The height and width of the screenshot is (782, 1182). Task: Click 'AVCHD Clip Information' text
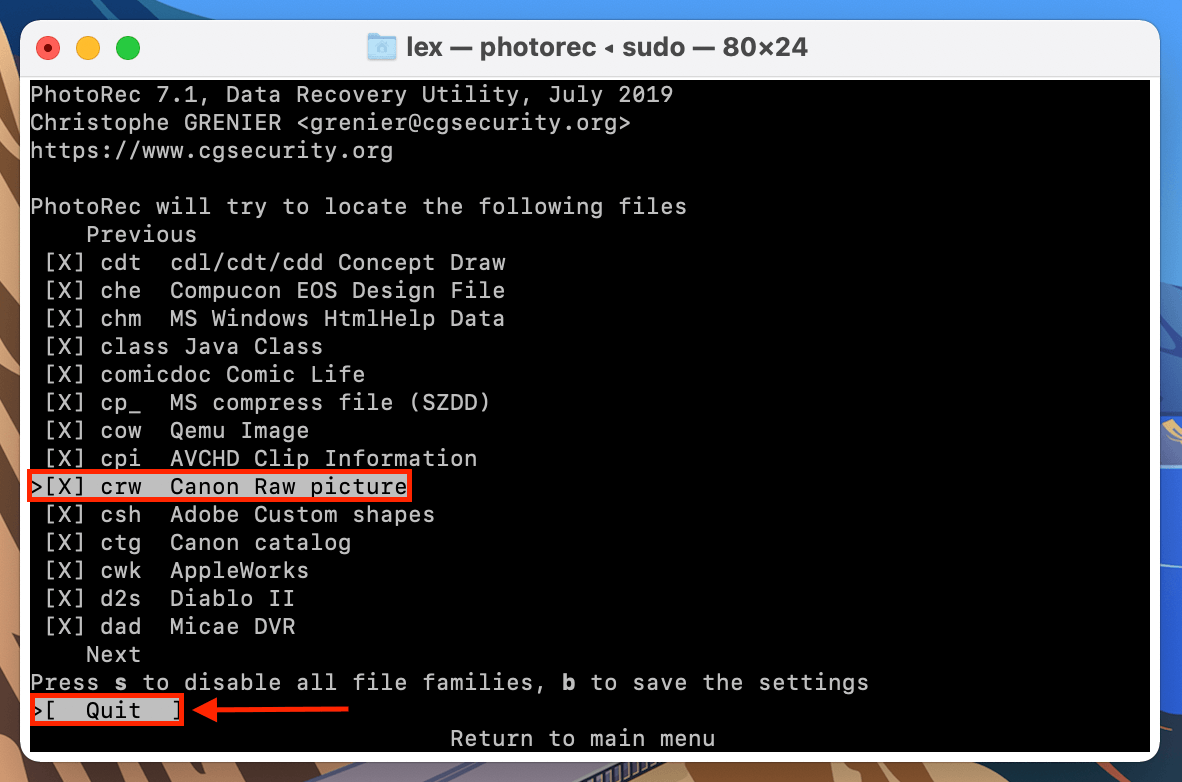click(x=323, y=458)
